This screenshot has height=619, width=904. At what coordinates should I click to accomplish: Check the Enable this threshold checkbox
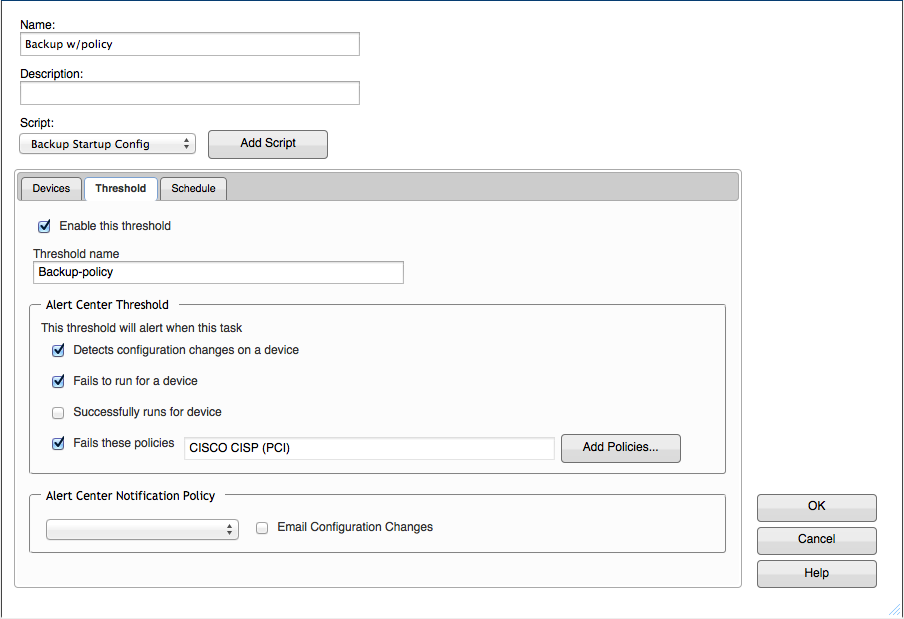point(44,227)
